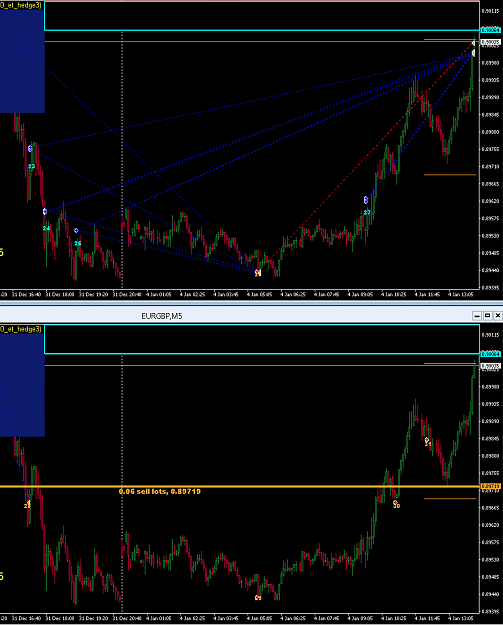
Task: Select the cyan rectangle in upper chart
Action: point(262,16)
